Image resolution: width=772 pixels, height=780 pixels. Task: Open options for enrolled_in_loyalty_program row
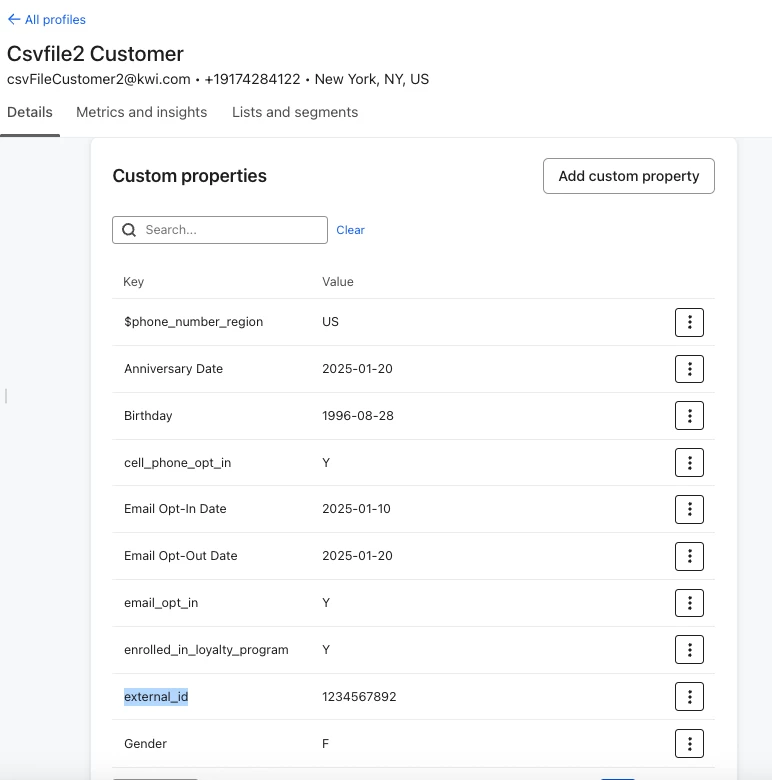point(689,650)
